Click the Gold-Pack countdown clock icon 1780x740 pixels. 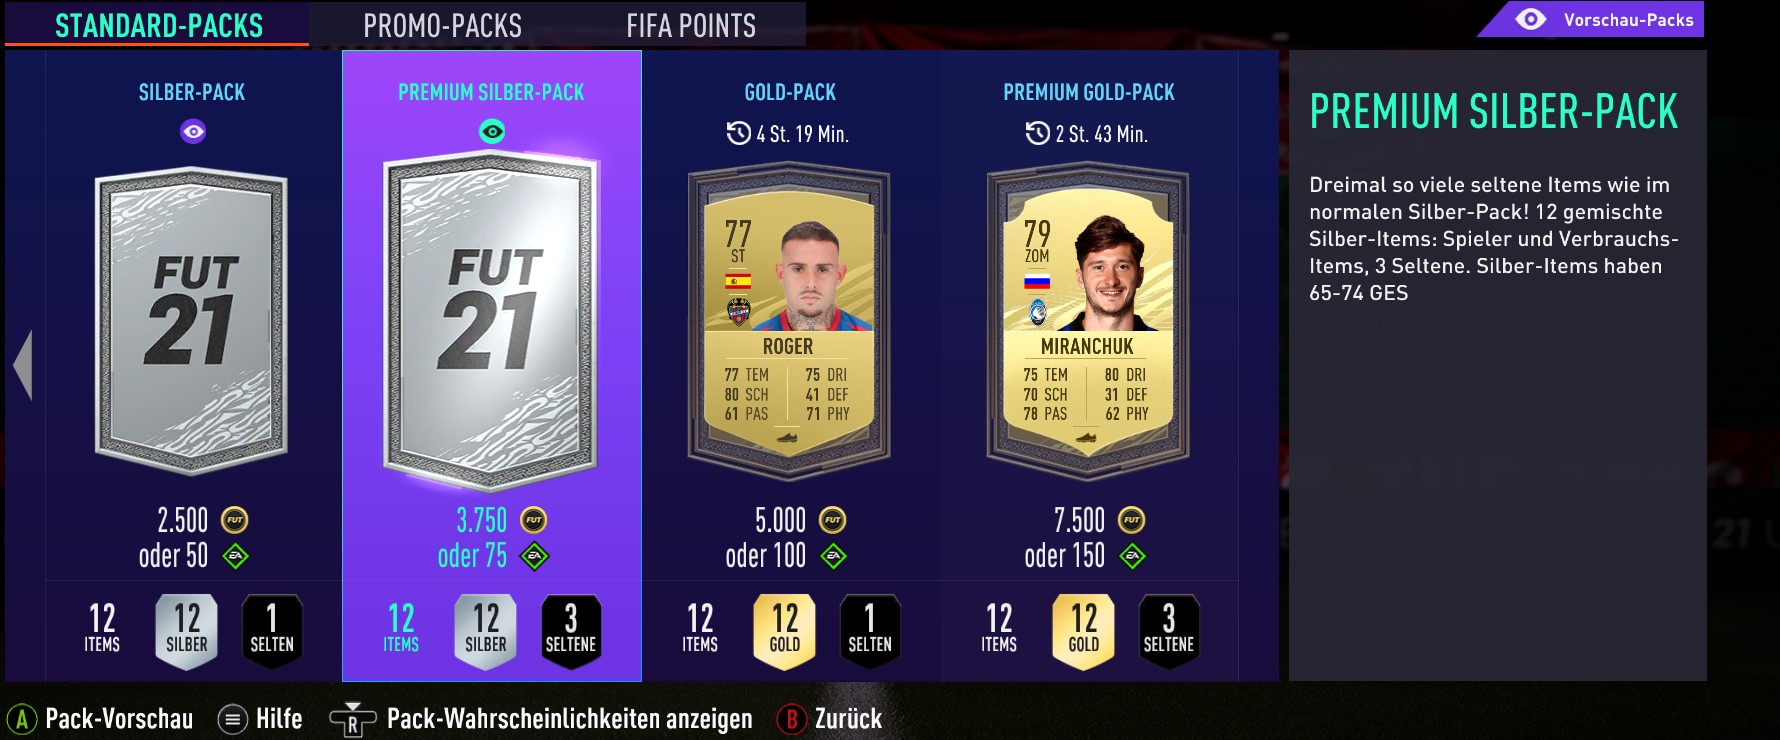(738, 133)
